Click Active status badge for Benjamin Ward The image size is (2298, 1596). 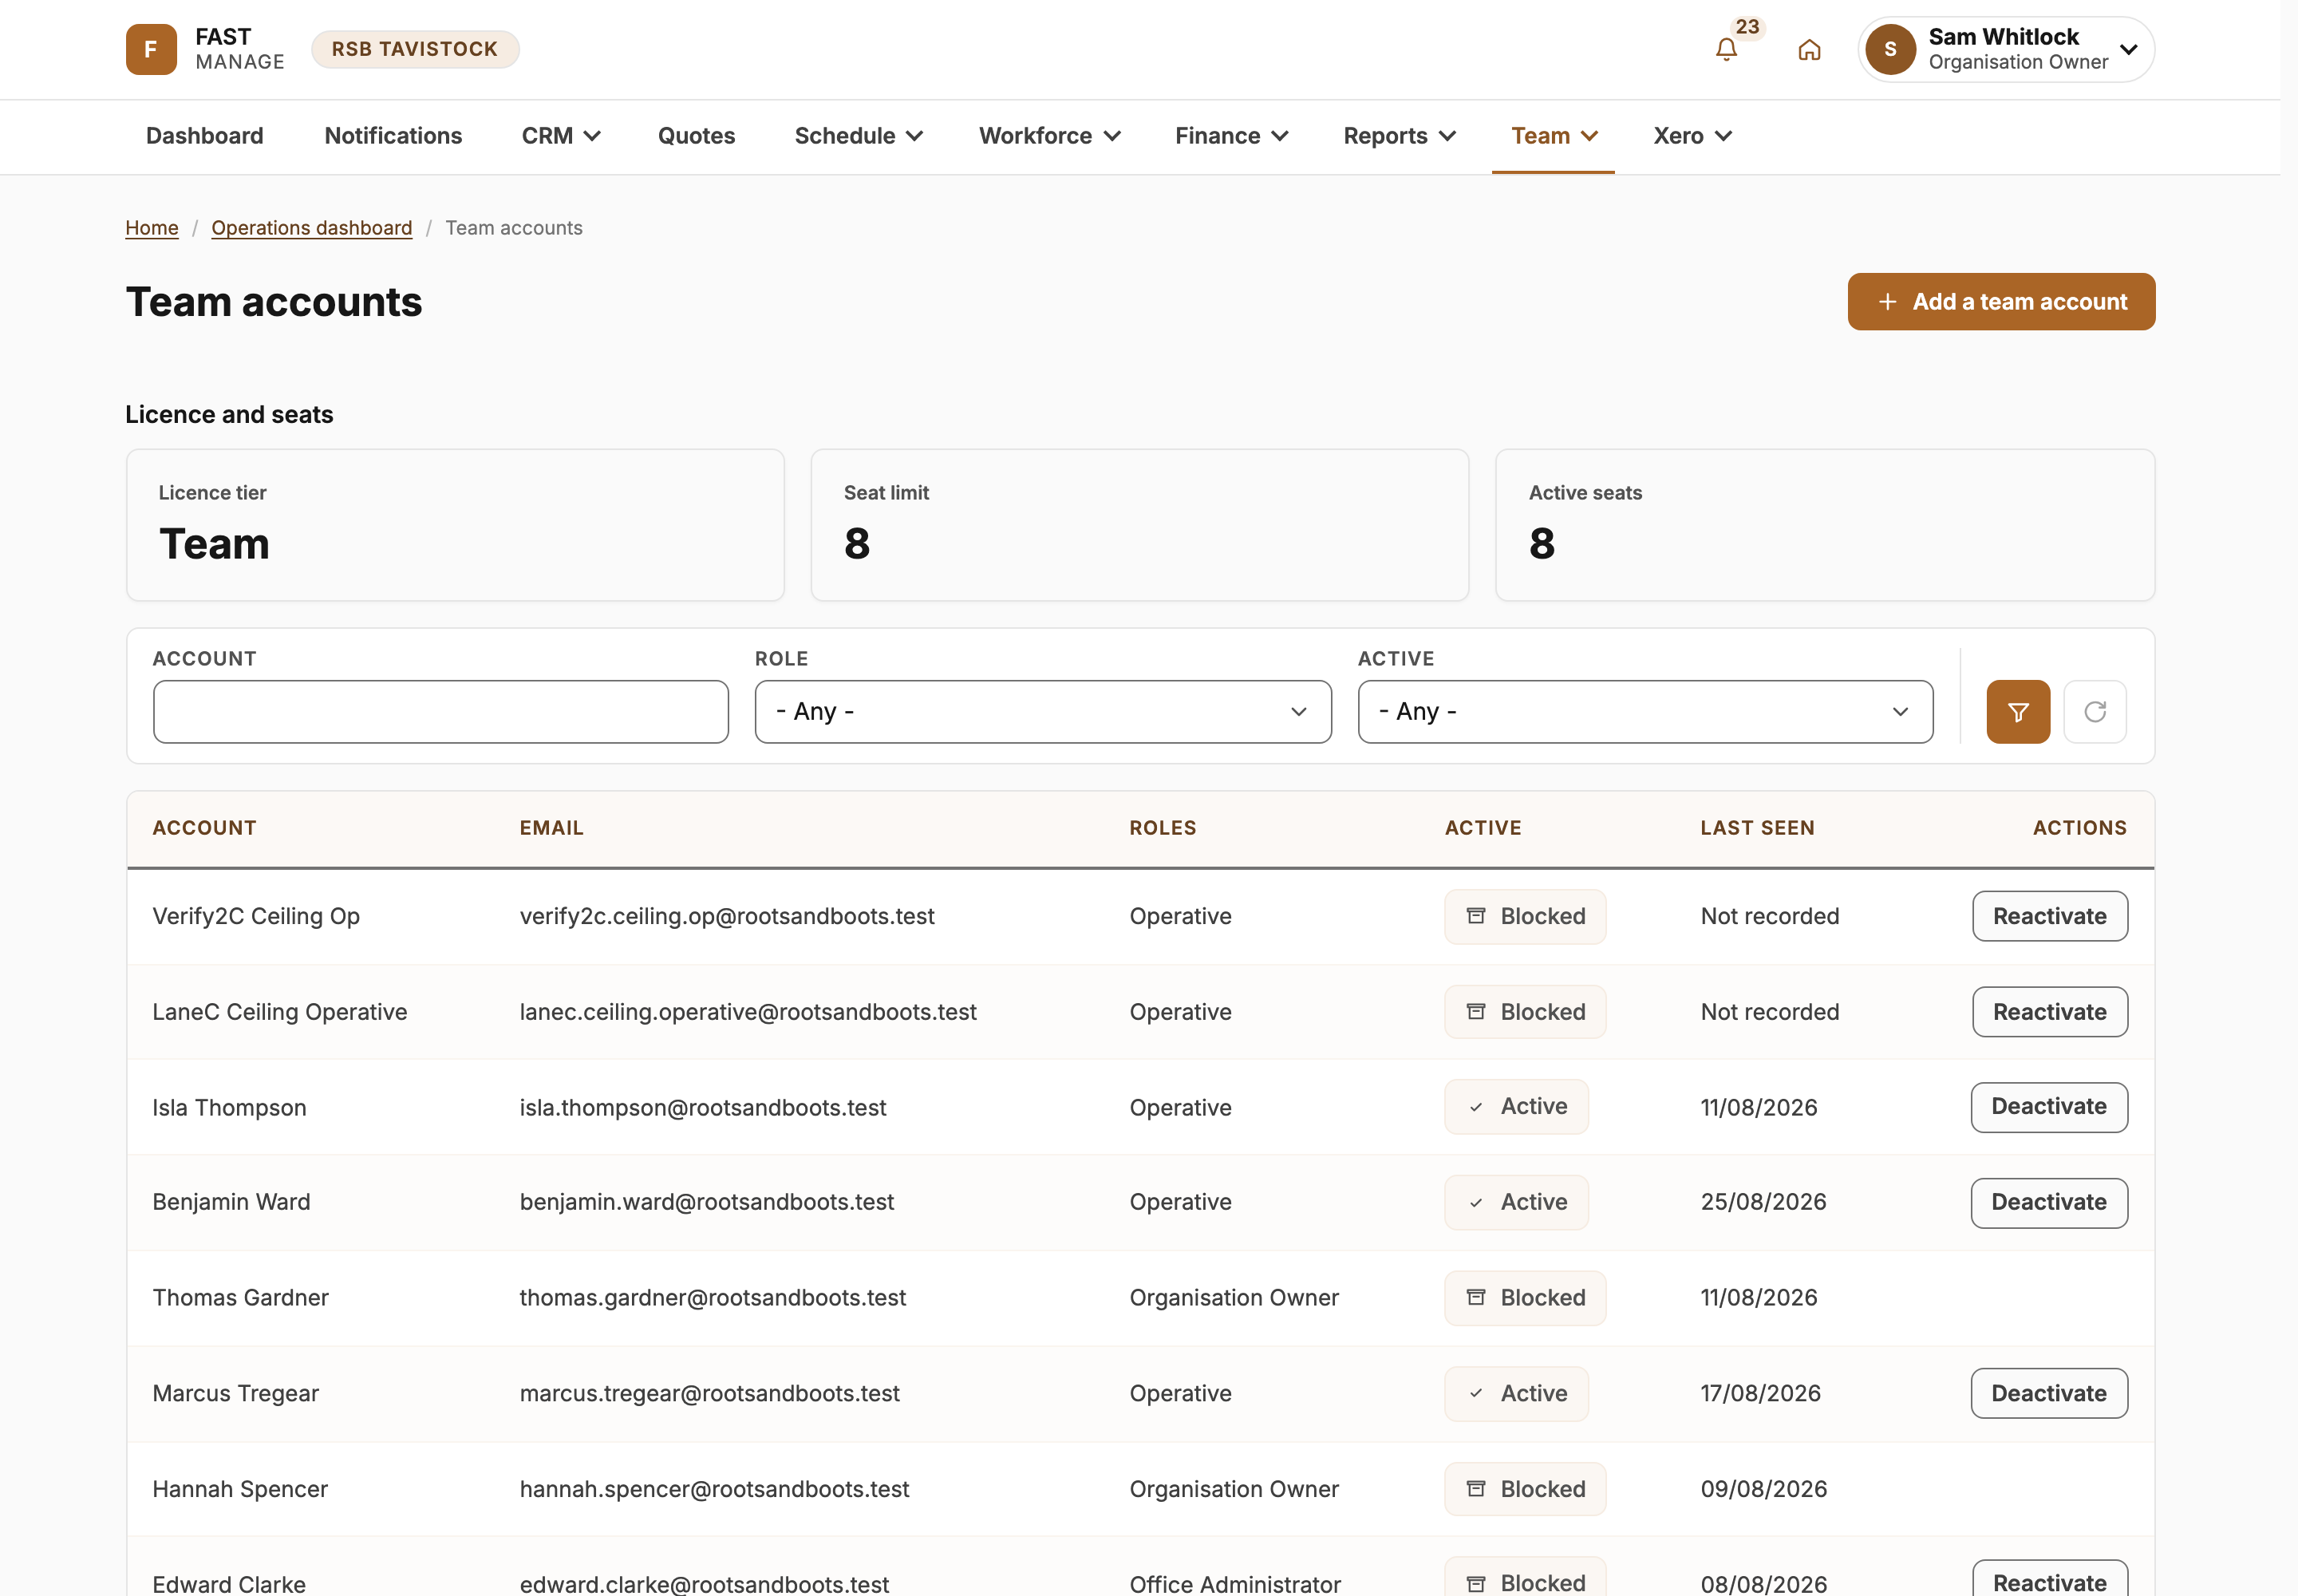tap(1516, 1202)
